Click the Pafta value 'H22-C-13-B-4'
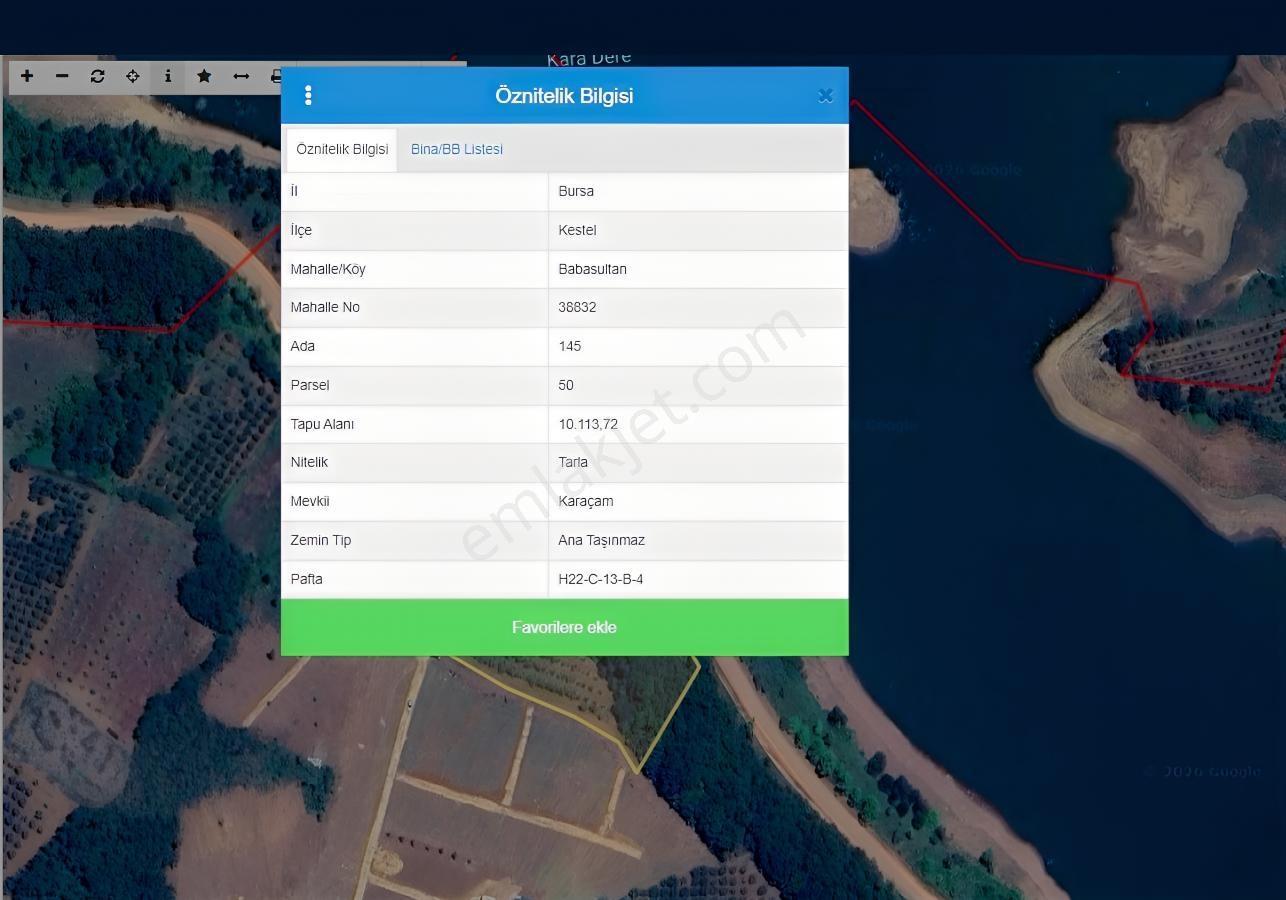Screen dimensions: 1286x900 pyautogui.click(x=601, y=579)
